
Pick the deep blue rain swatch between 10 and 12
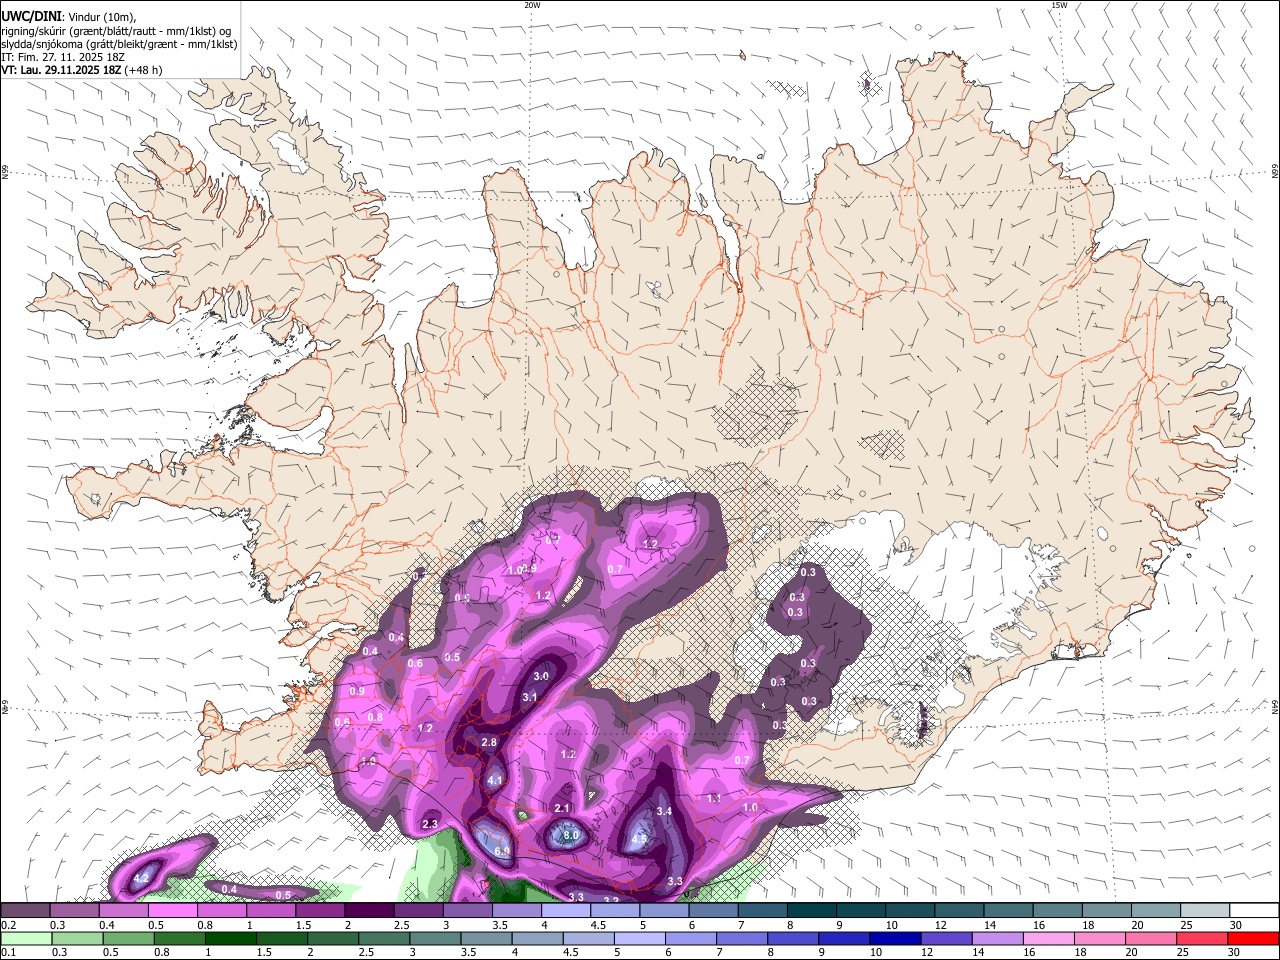895,938
